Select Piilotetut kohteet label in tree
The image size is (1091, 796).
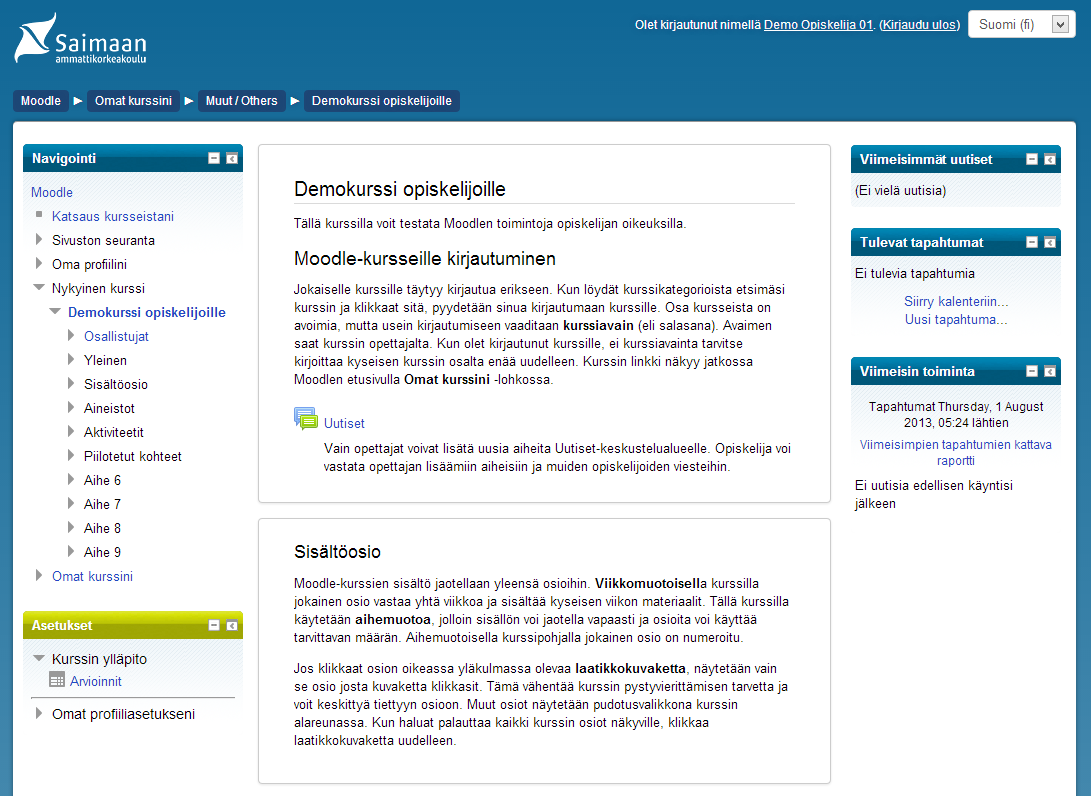pyautogui.click(x=133, y=456)
